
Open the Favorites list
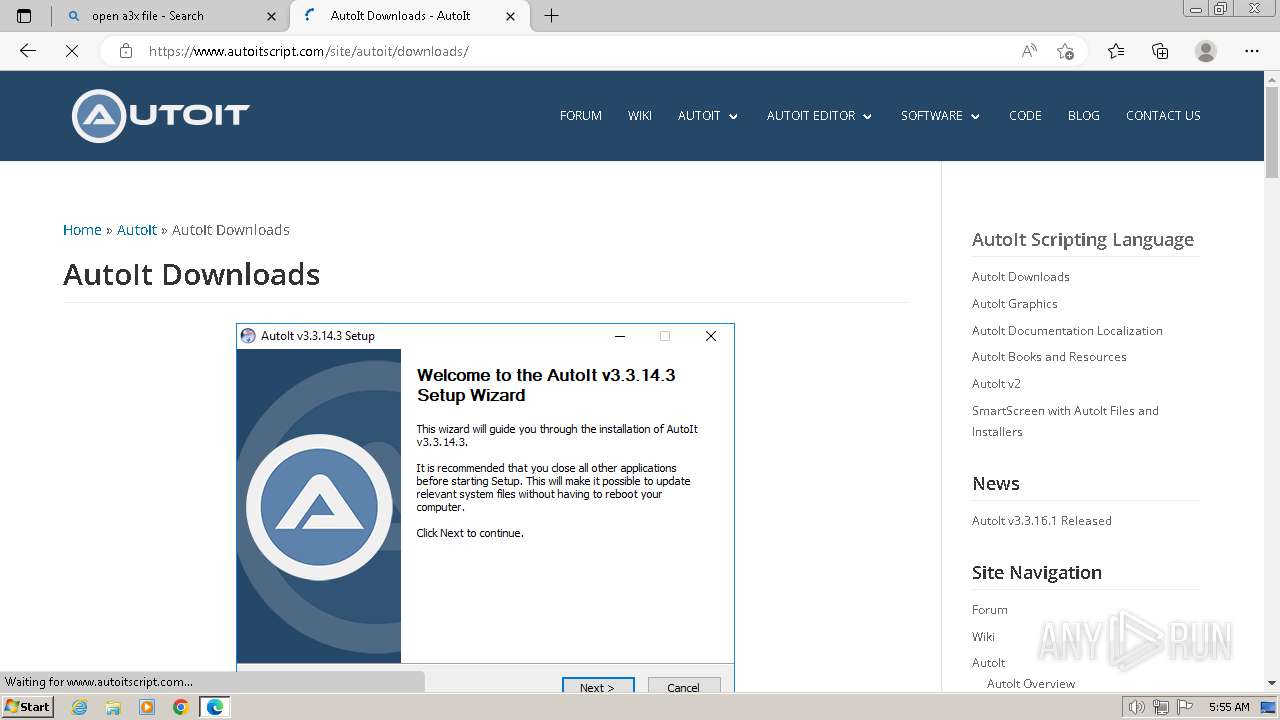click(x=1116, y=51)
